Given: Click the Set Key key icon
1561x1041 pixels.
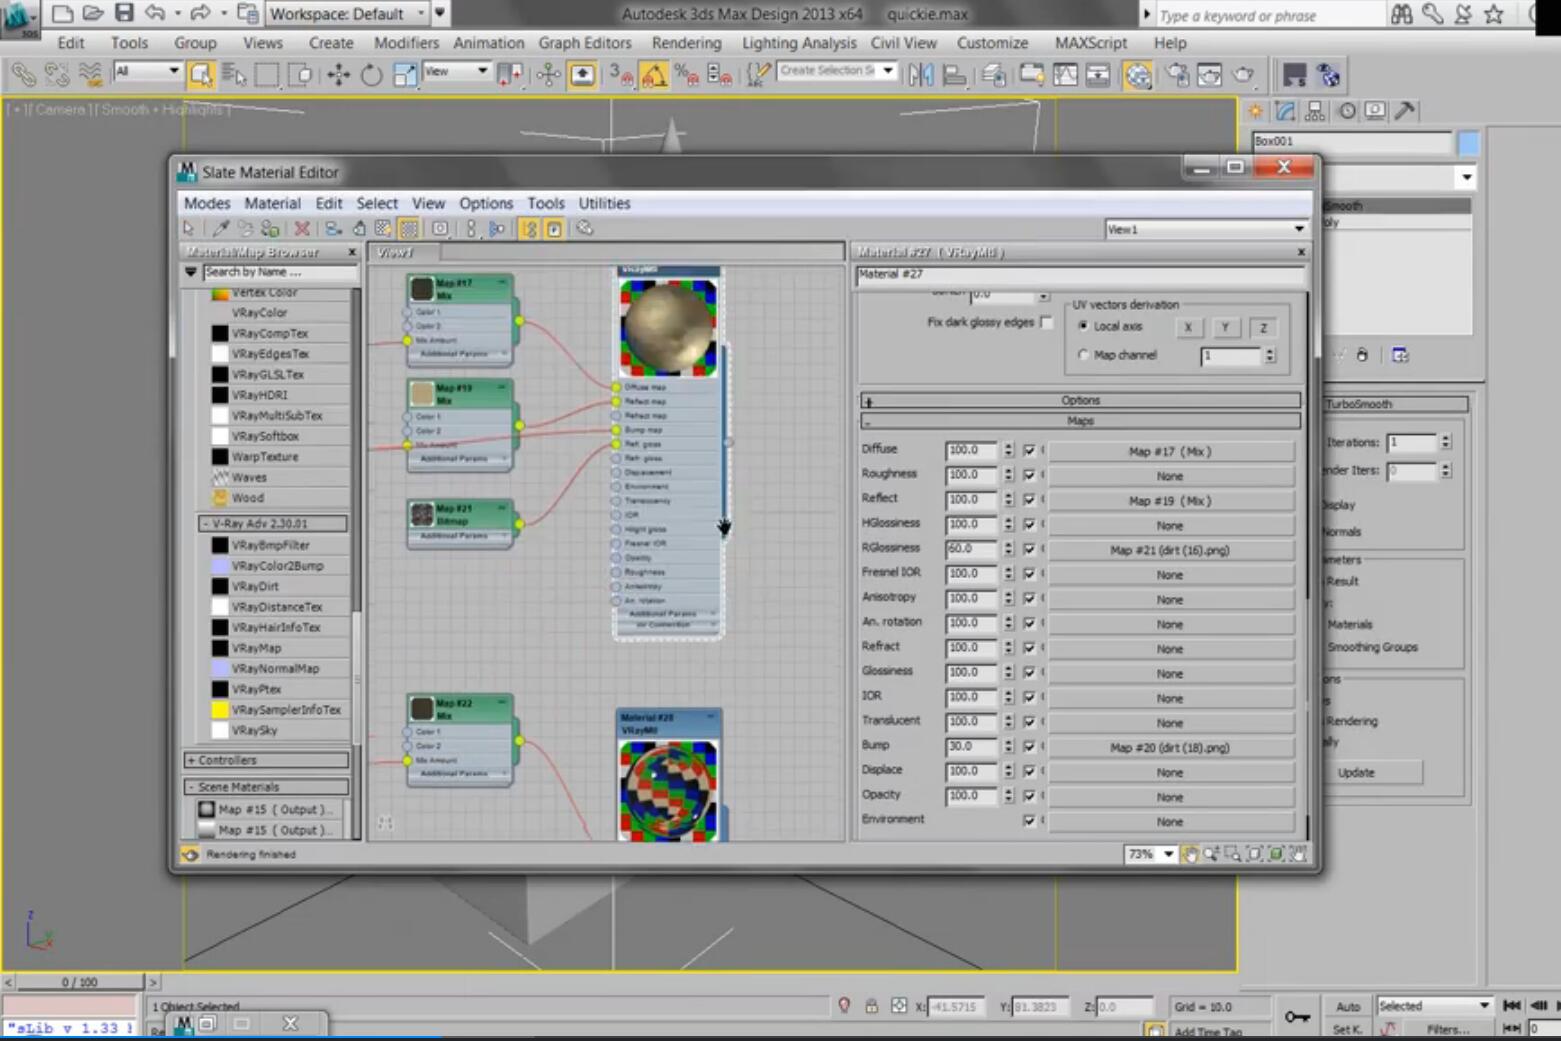Looking at the screenshot, I should [1297, 1017].
